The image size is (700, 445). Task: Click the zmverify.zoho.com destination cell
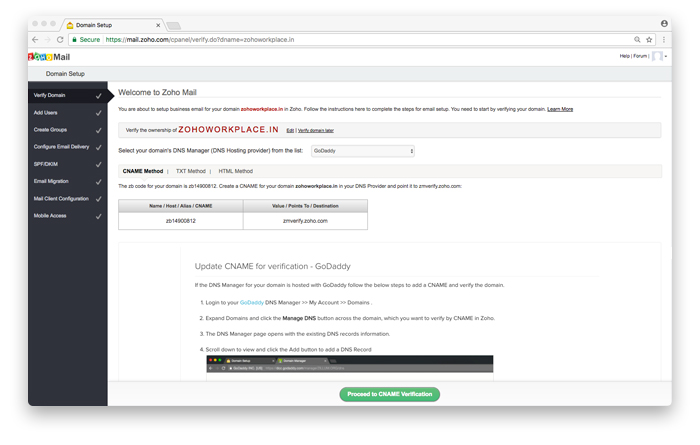[305, 221]
